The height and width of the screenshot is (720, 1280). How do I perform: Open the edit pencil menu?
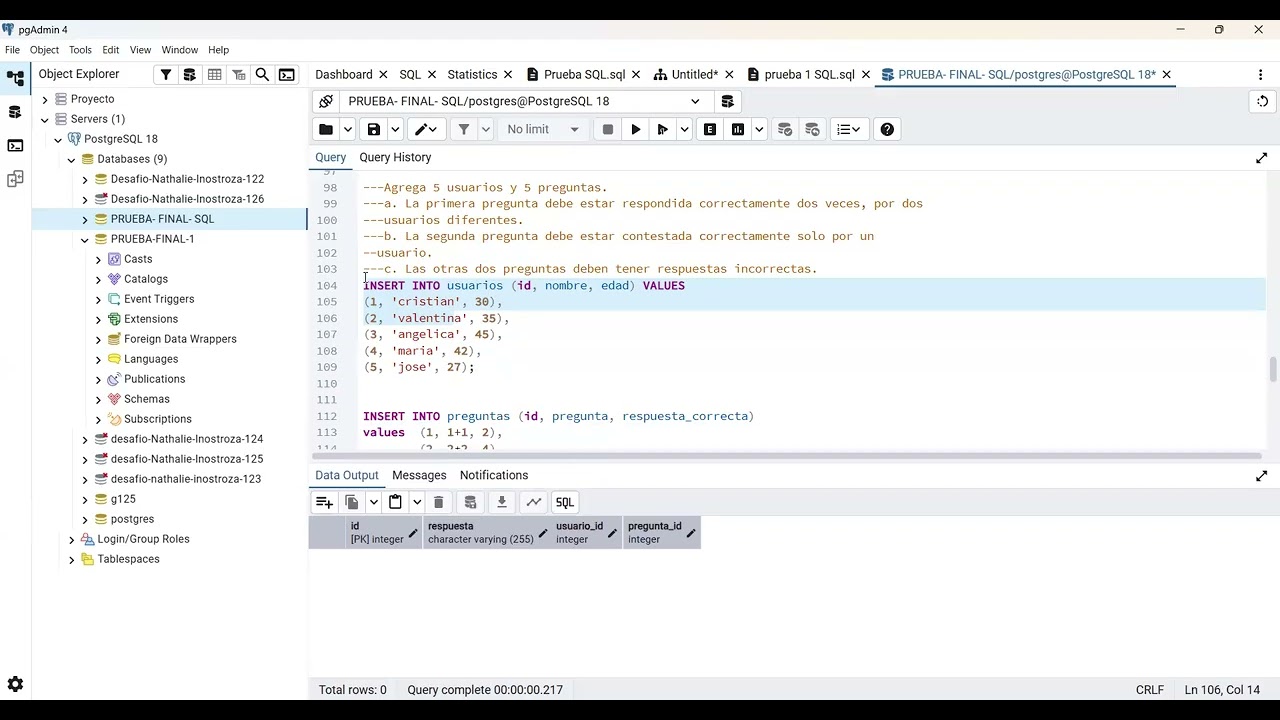[x=428, y=129]
